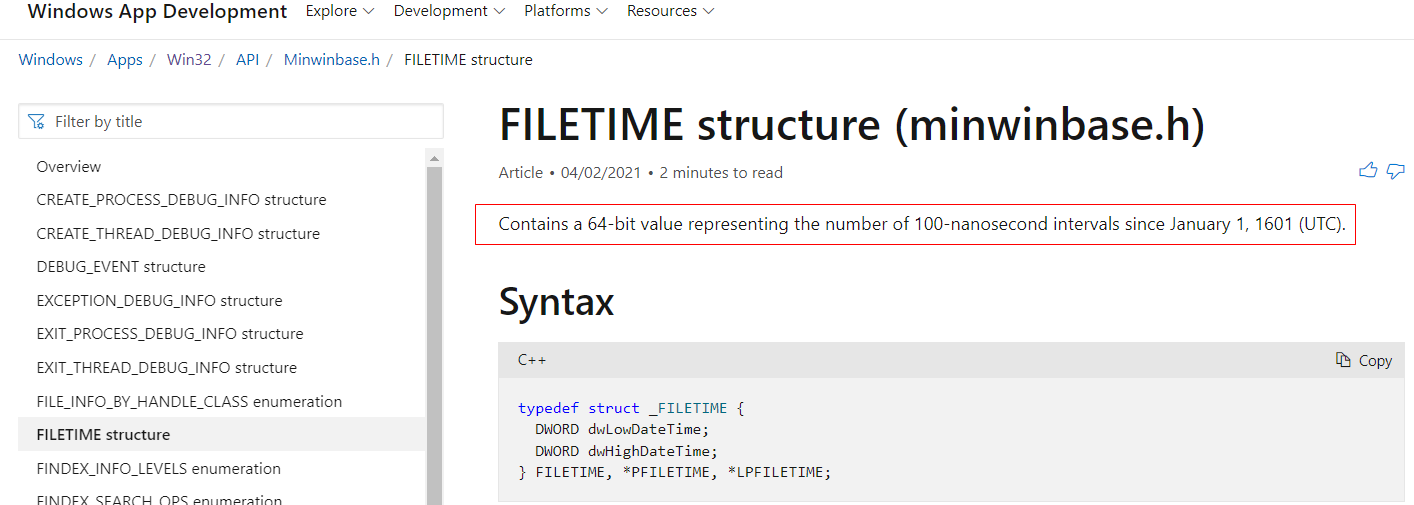This screenshot has height=505, width=1414.
Task: Type in the Filter by title field
Action: pos(240,122)
